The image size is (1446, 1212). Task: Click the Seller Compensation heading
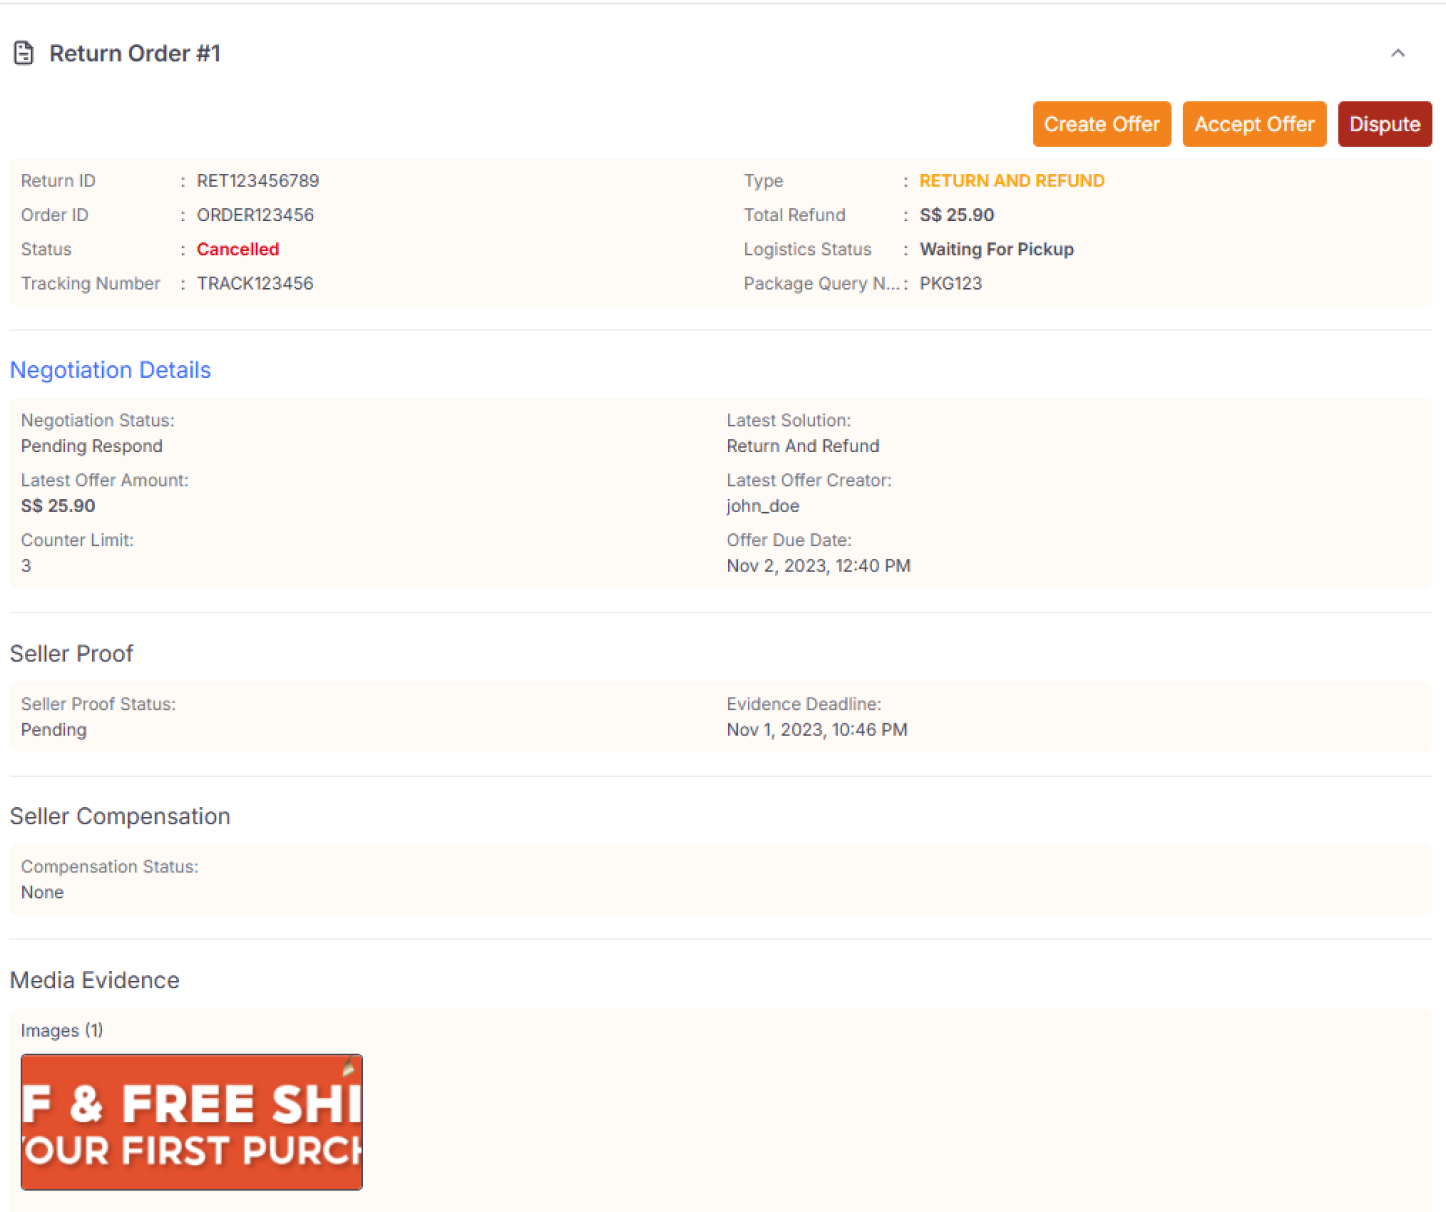(x=120, y=816)
